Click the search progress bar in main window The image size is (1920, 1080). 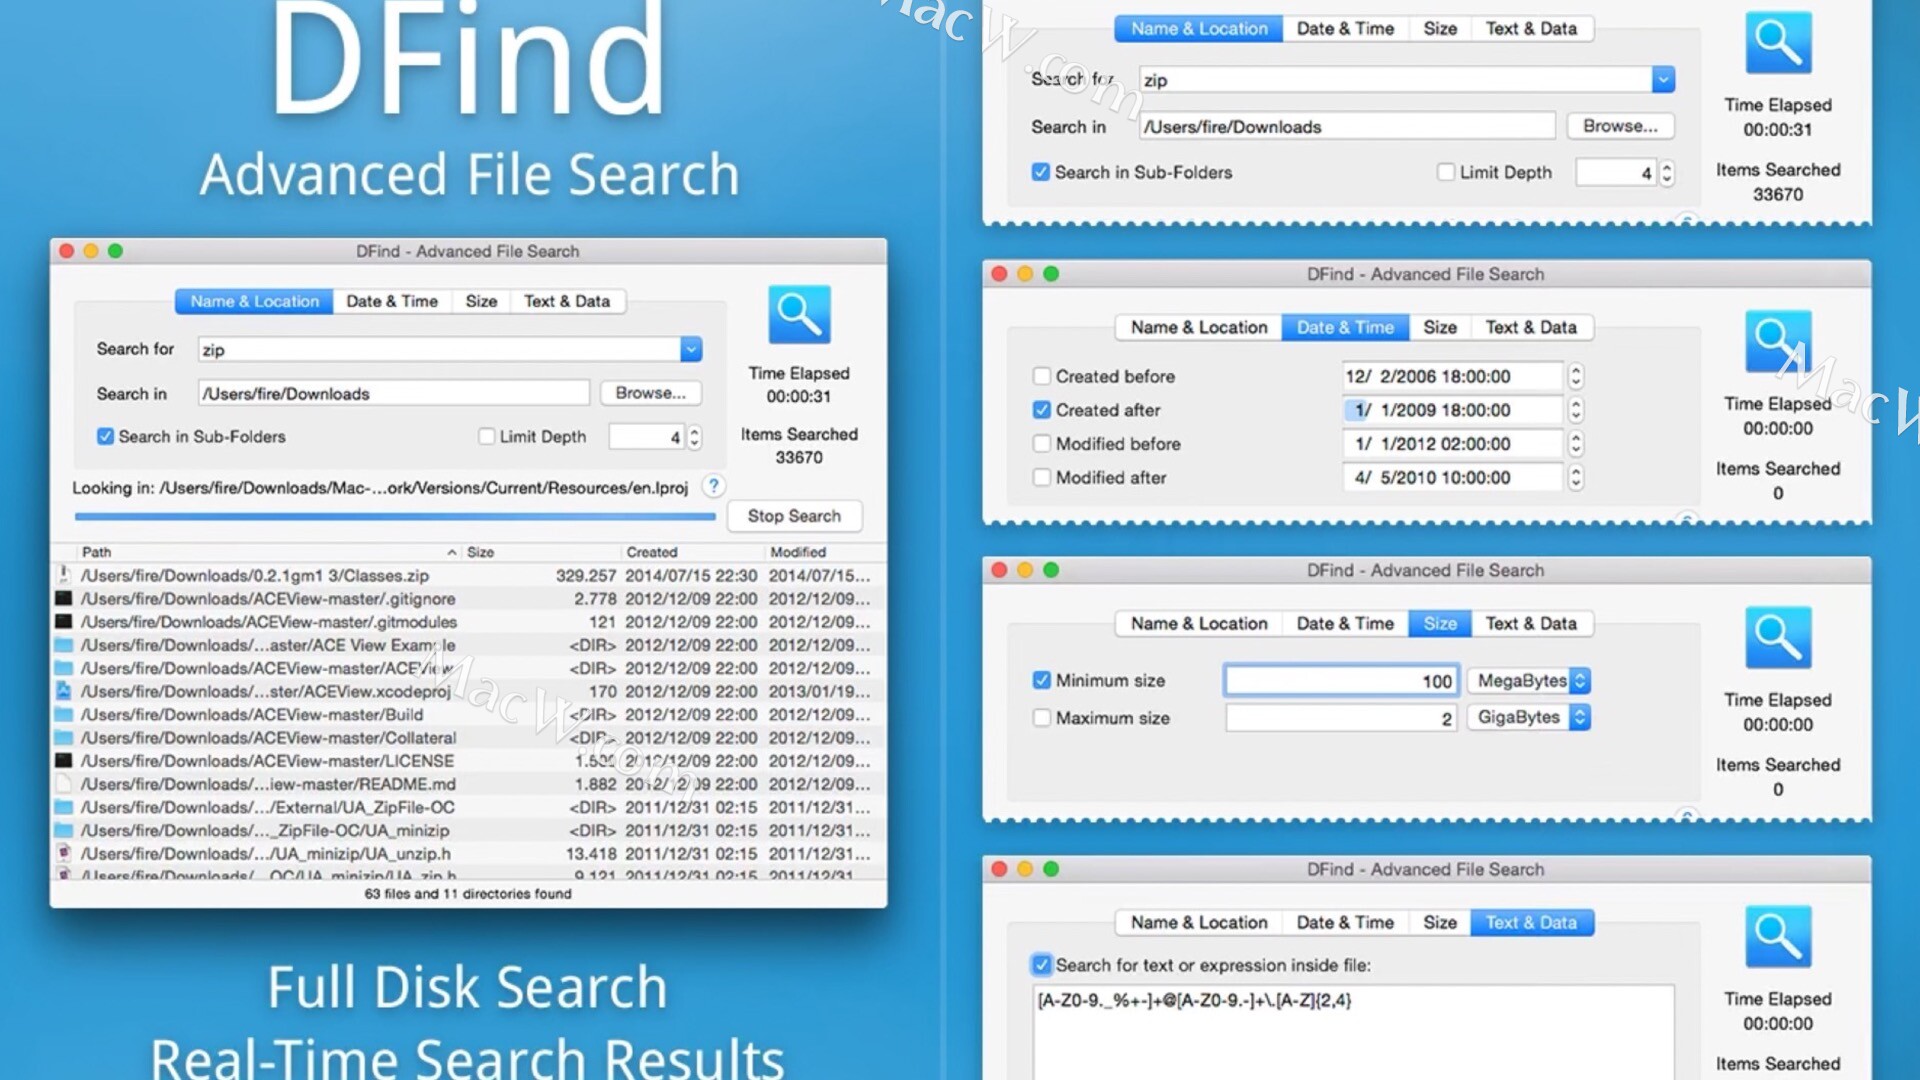395,517
